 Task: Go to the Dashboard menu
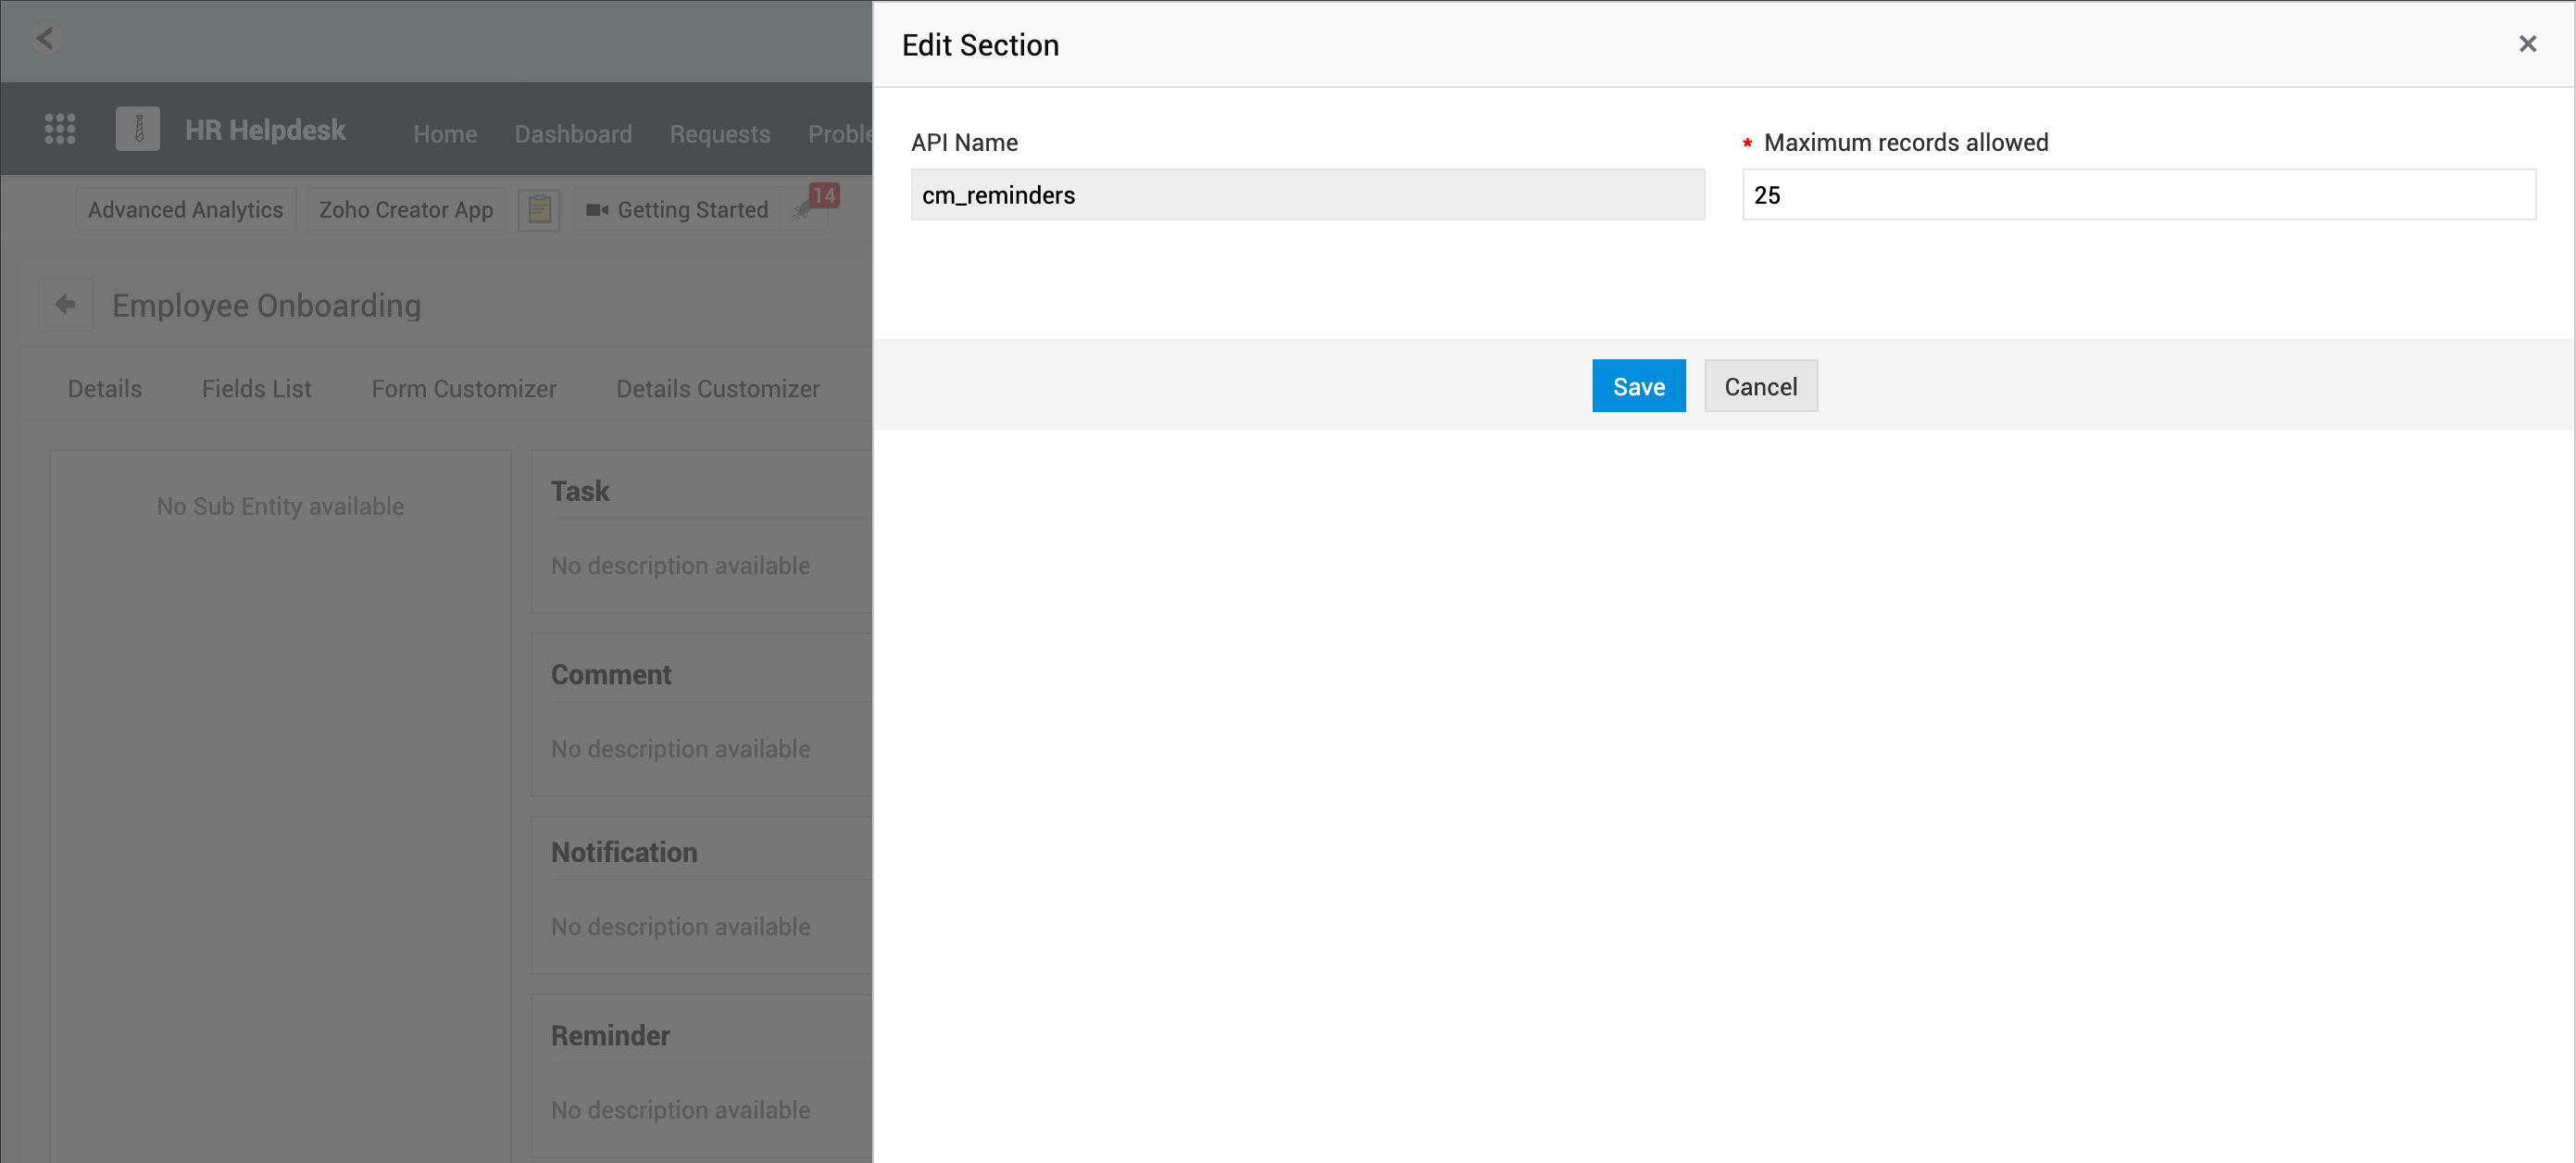573,134
